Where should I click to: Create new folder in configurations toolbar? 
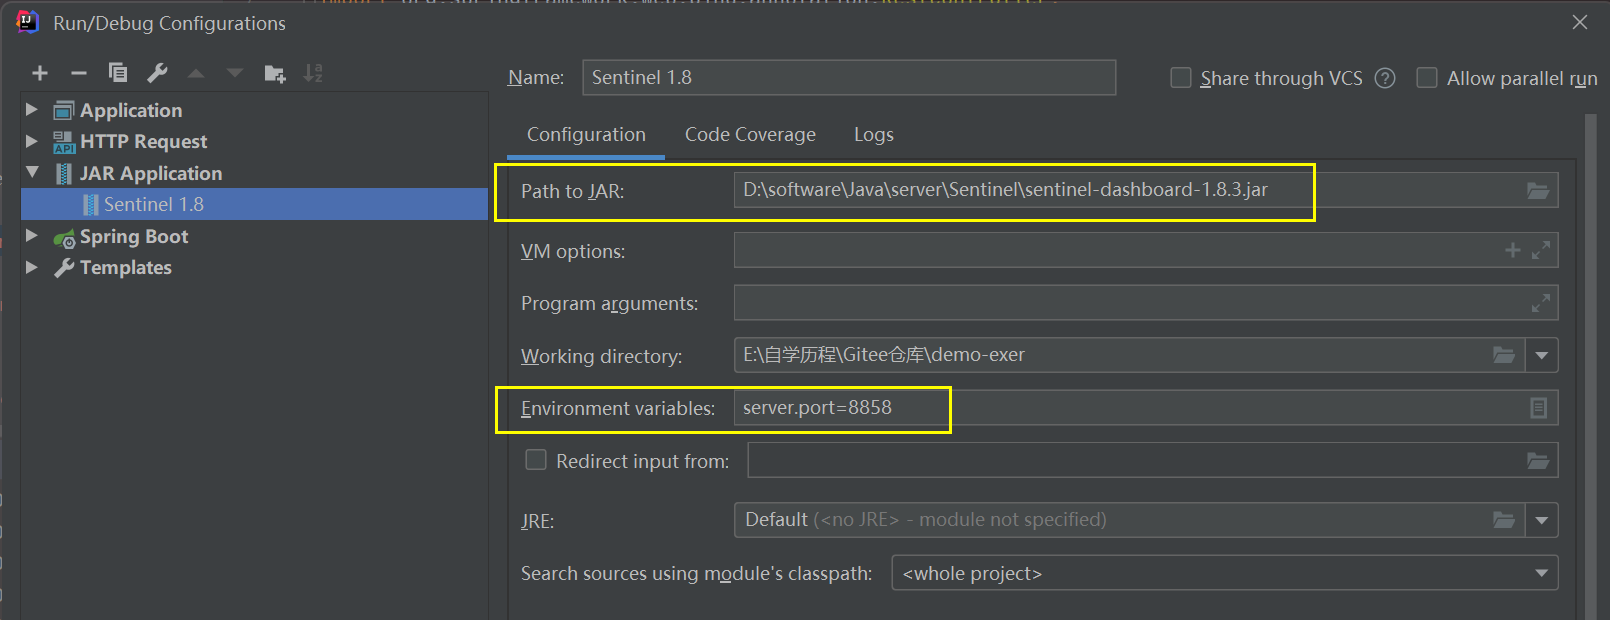click(x=275, y=73)
